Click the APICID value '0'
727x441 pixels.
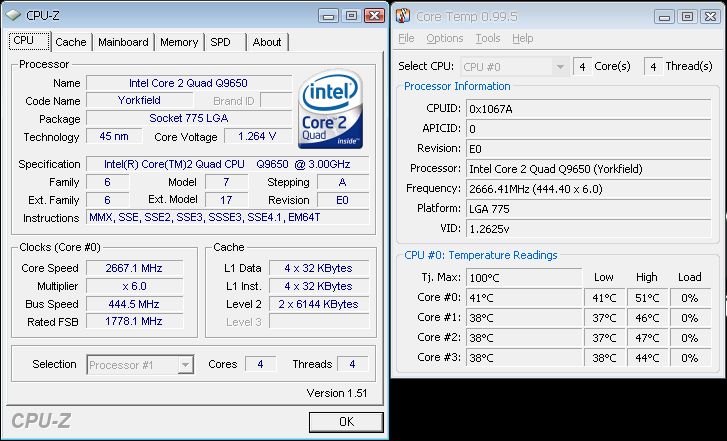click(588, 129)
